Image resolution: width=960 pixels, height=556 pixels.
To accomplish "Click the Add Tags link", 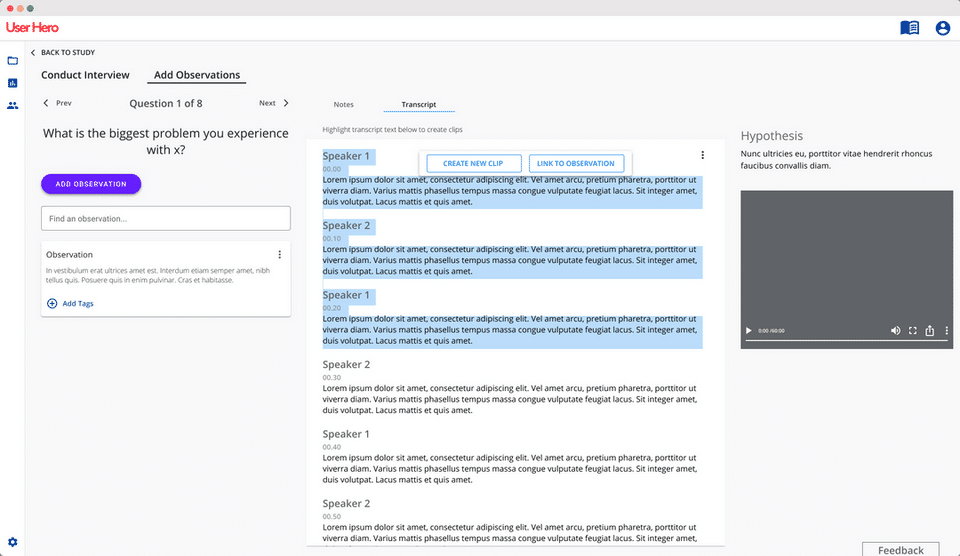I will 78,304.
